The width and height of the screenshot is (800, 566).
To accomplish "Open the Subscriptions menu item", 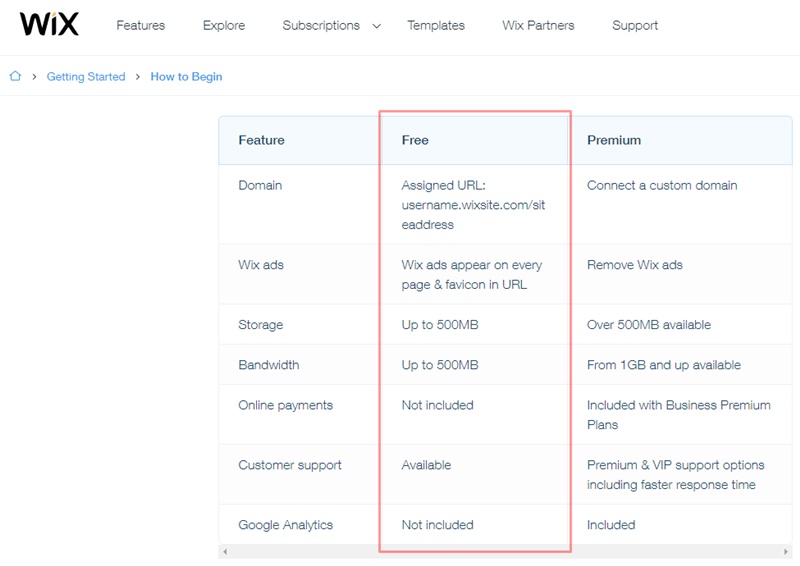I will tap(321, 26).
